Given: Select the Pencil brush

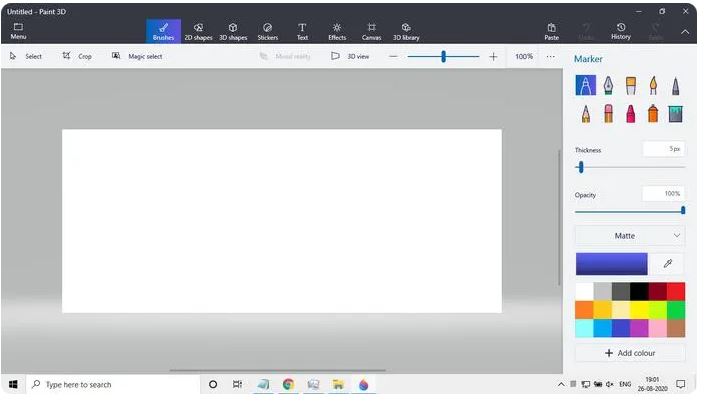Looking at the screenshot, I should pos(586,114).
